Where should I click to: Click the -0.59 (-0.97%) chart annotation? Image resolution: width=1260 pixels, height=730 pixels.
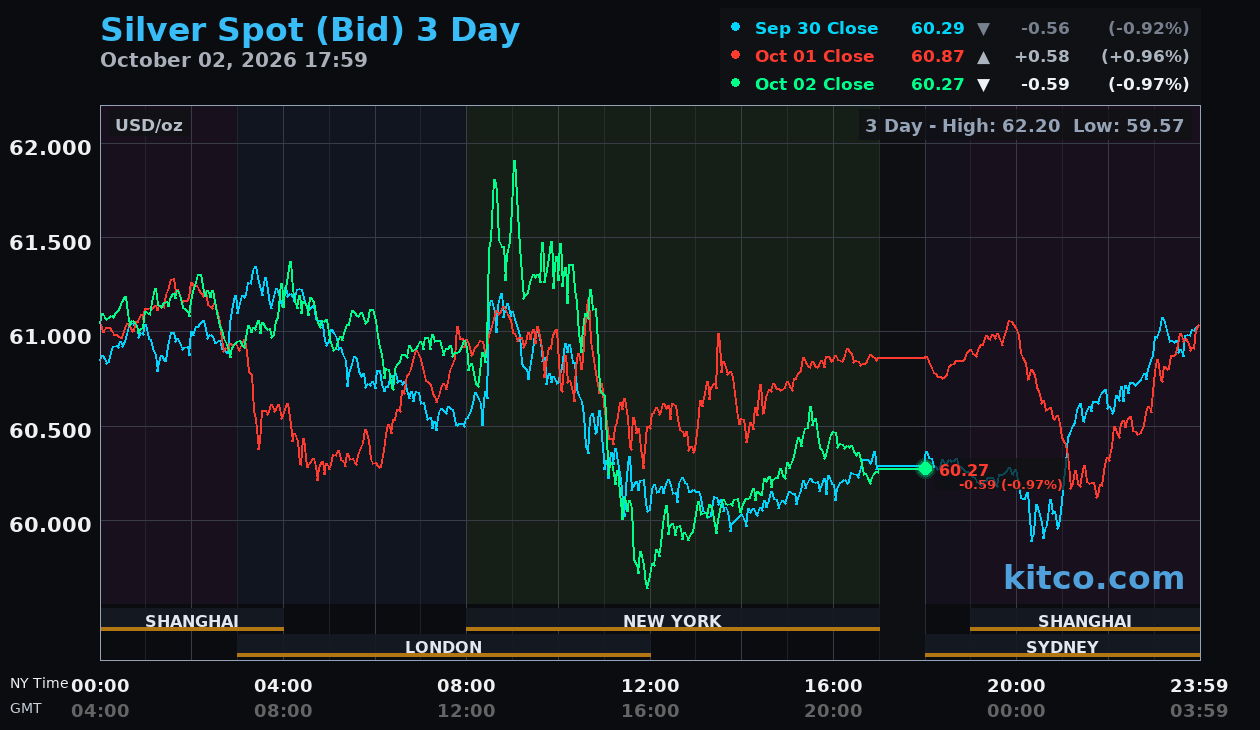pos(1011,485)
